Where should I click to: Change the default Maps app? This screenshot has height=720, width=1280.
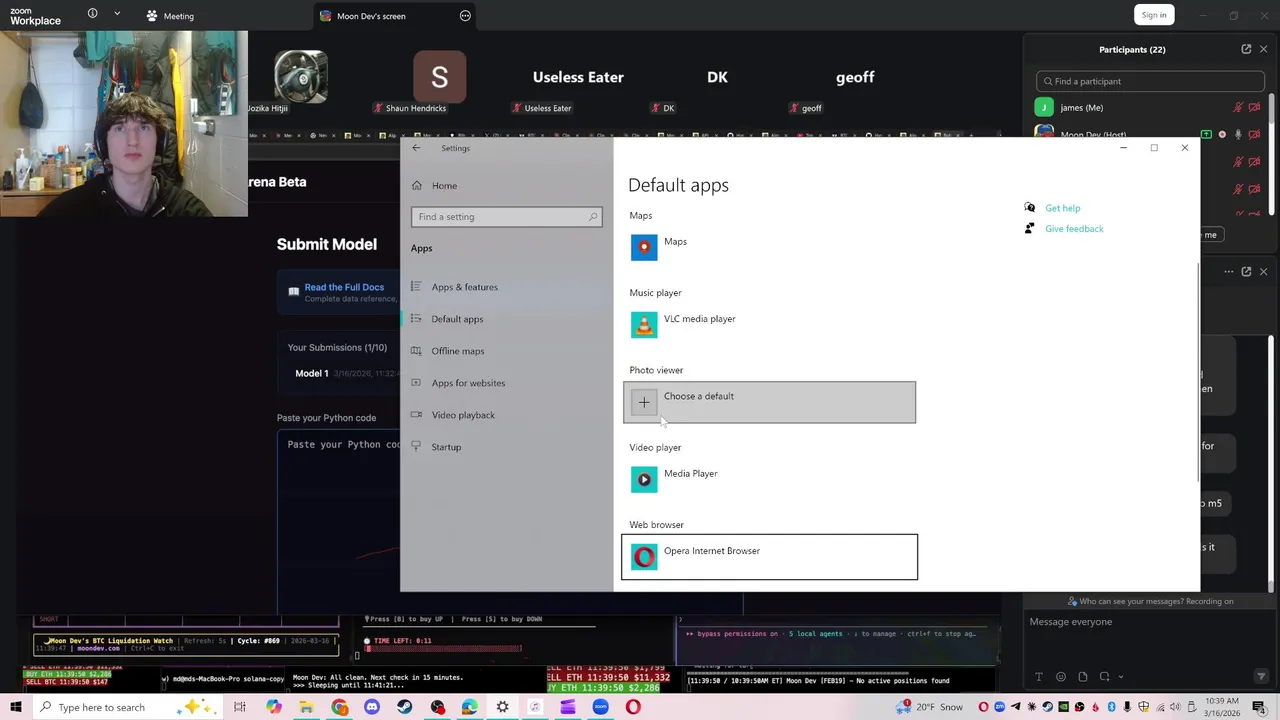769,247
